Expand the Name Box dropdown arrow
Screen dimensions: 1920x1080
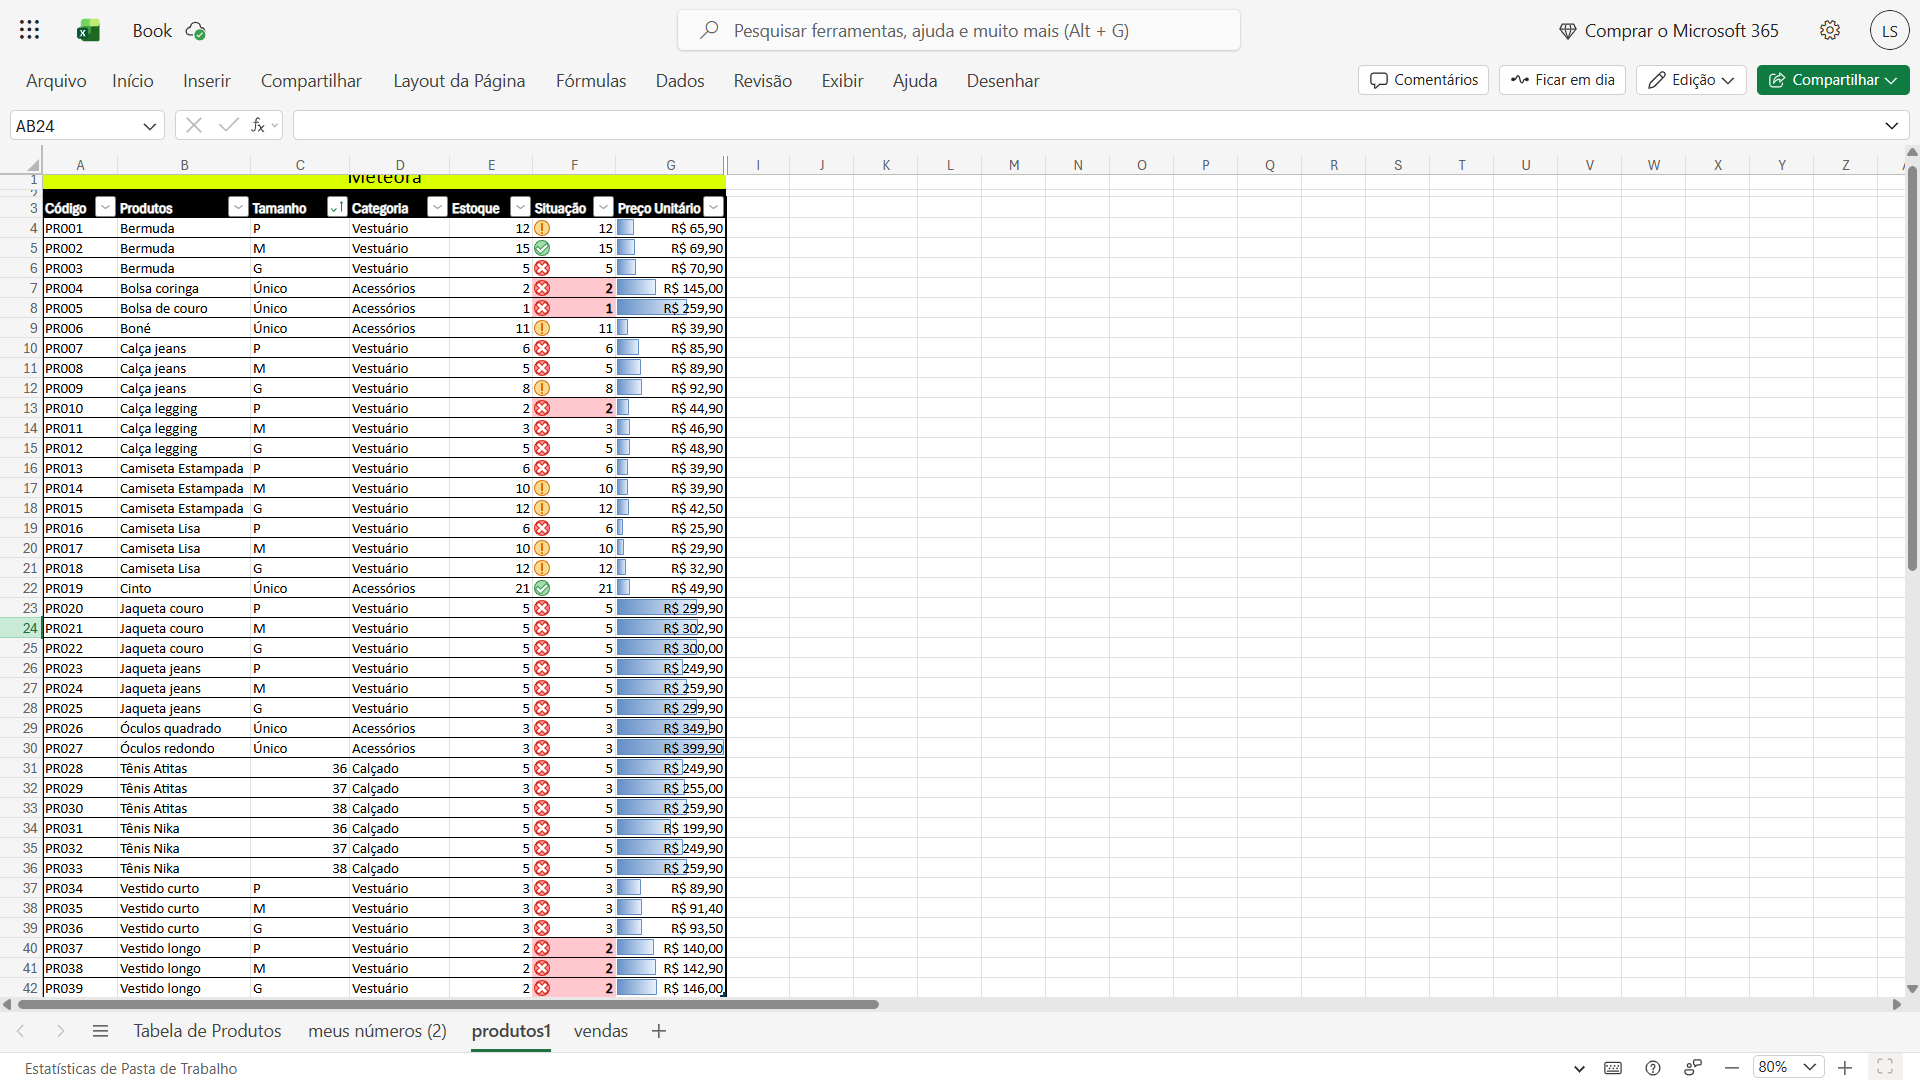coord(149,126)
